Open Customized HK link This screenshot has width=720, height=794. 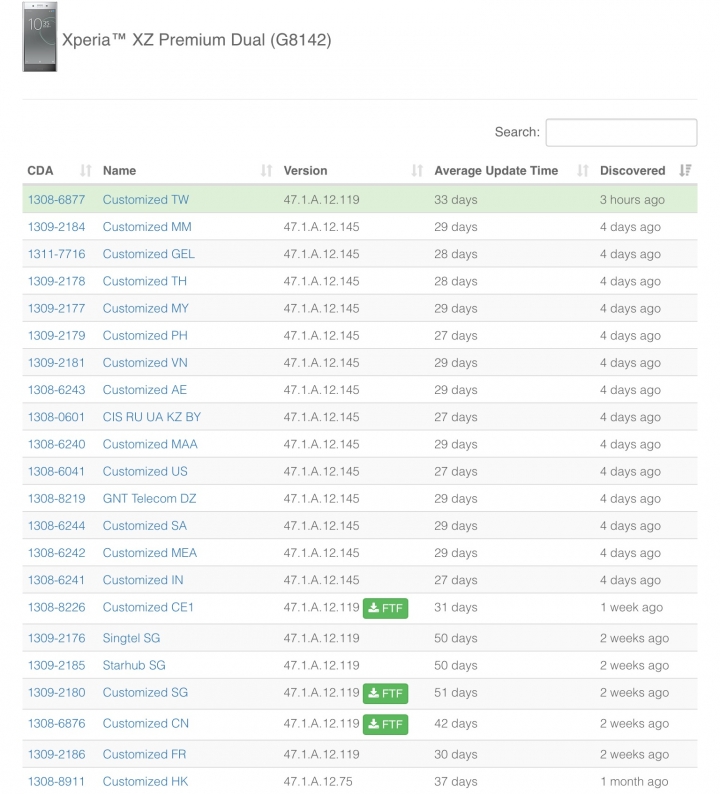pos(145,781)
